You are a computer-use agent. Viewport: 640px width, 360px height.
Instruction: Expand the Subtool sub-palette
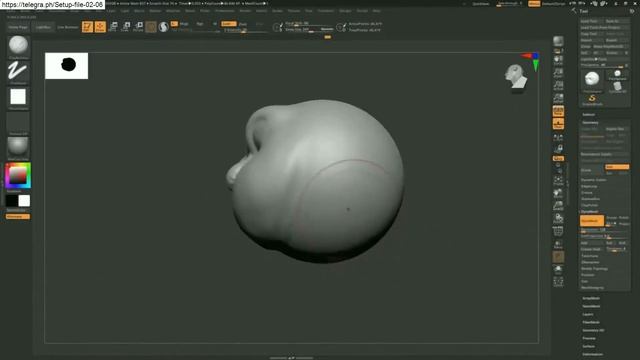pos(588,115)
